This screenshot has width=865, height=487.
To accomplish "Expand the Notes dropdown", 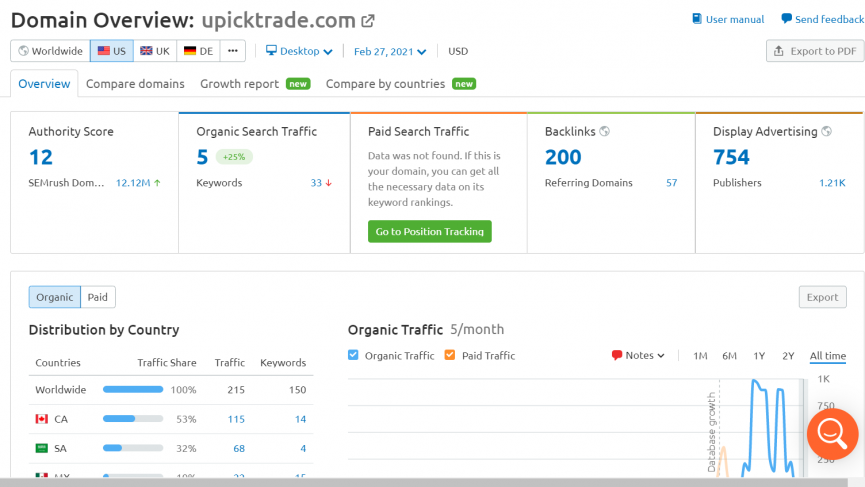I will pyautogui.click(x=638, y=356).
